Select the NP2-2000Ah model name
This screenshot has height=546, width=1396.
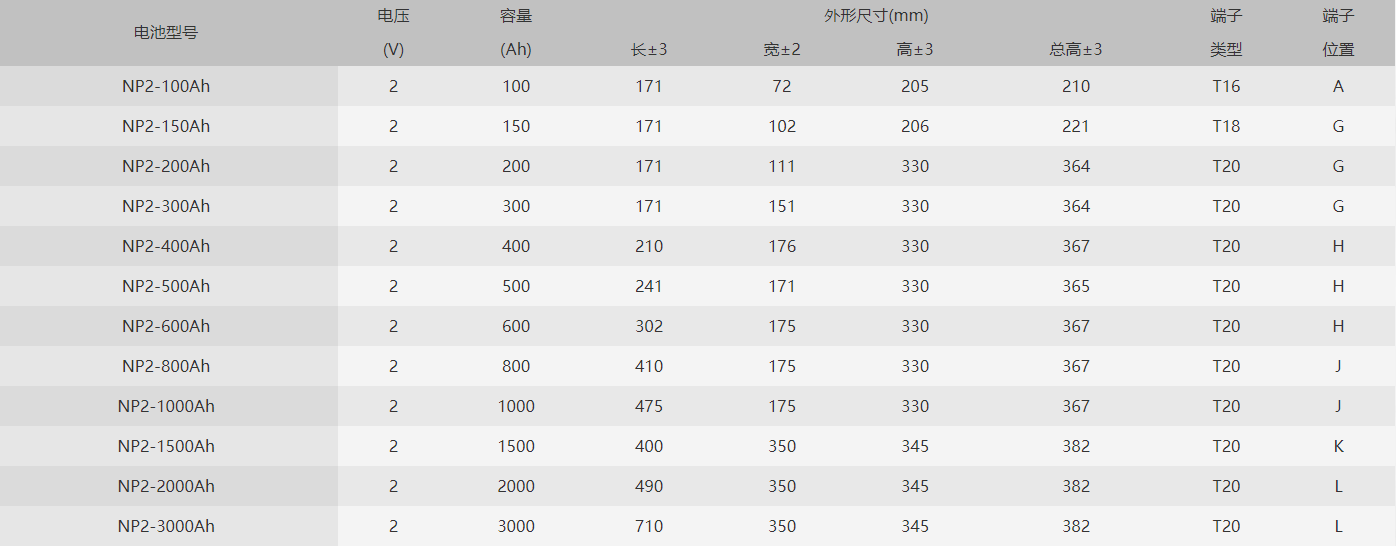click(x=166, y=486)
